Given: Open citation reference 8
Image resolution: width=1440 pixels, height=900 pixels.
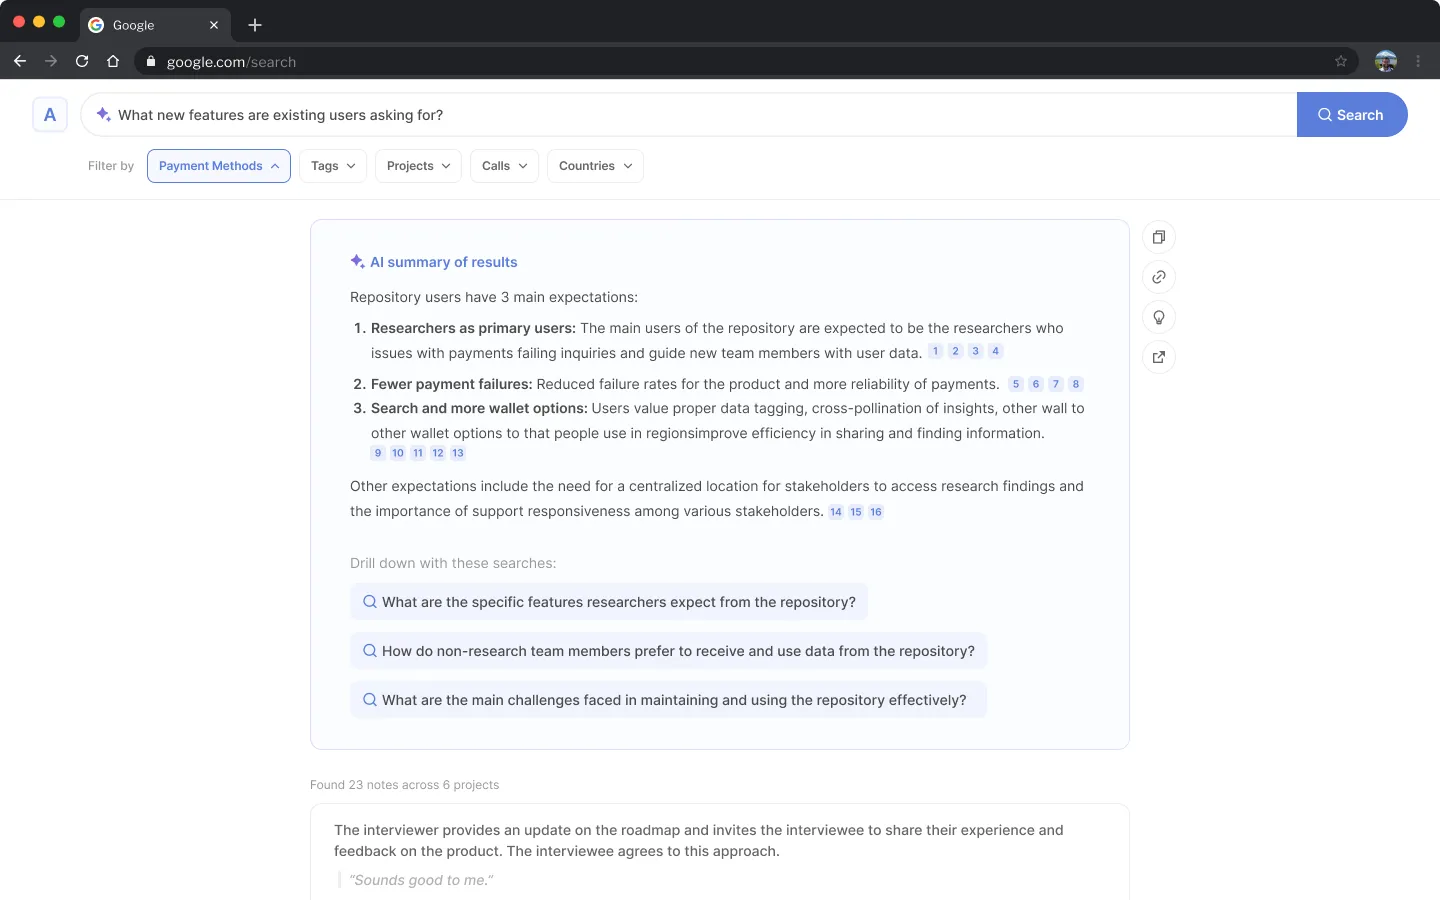Looking at the screenshot, I should click(1076, 384).
